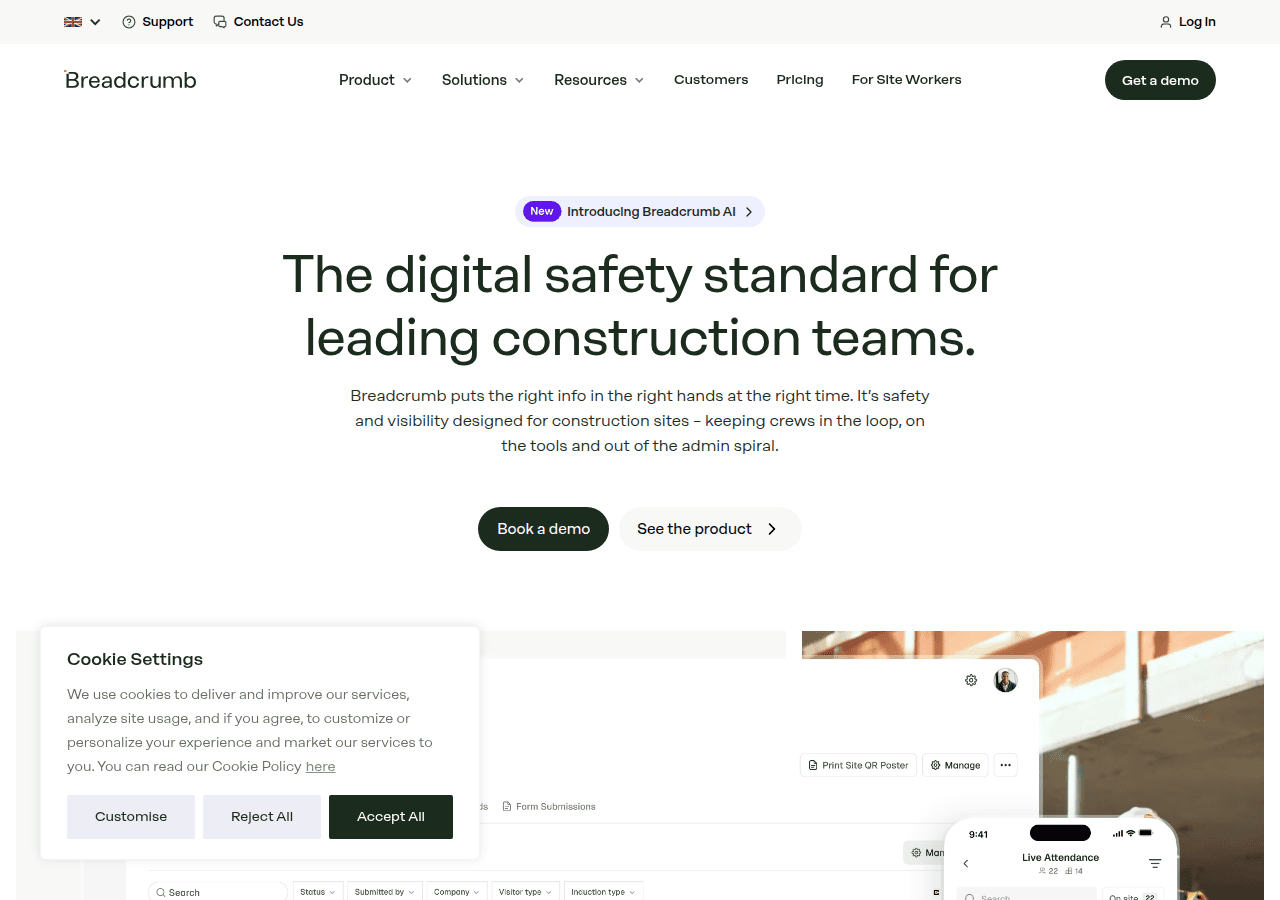The height and width of the screenshot is (900, 1280).
Task: Click the purple New badge
Action: [541, 212]
